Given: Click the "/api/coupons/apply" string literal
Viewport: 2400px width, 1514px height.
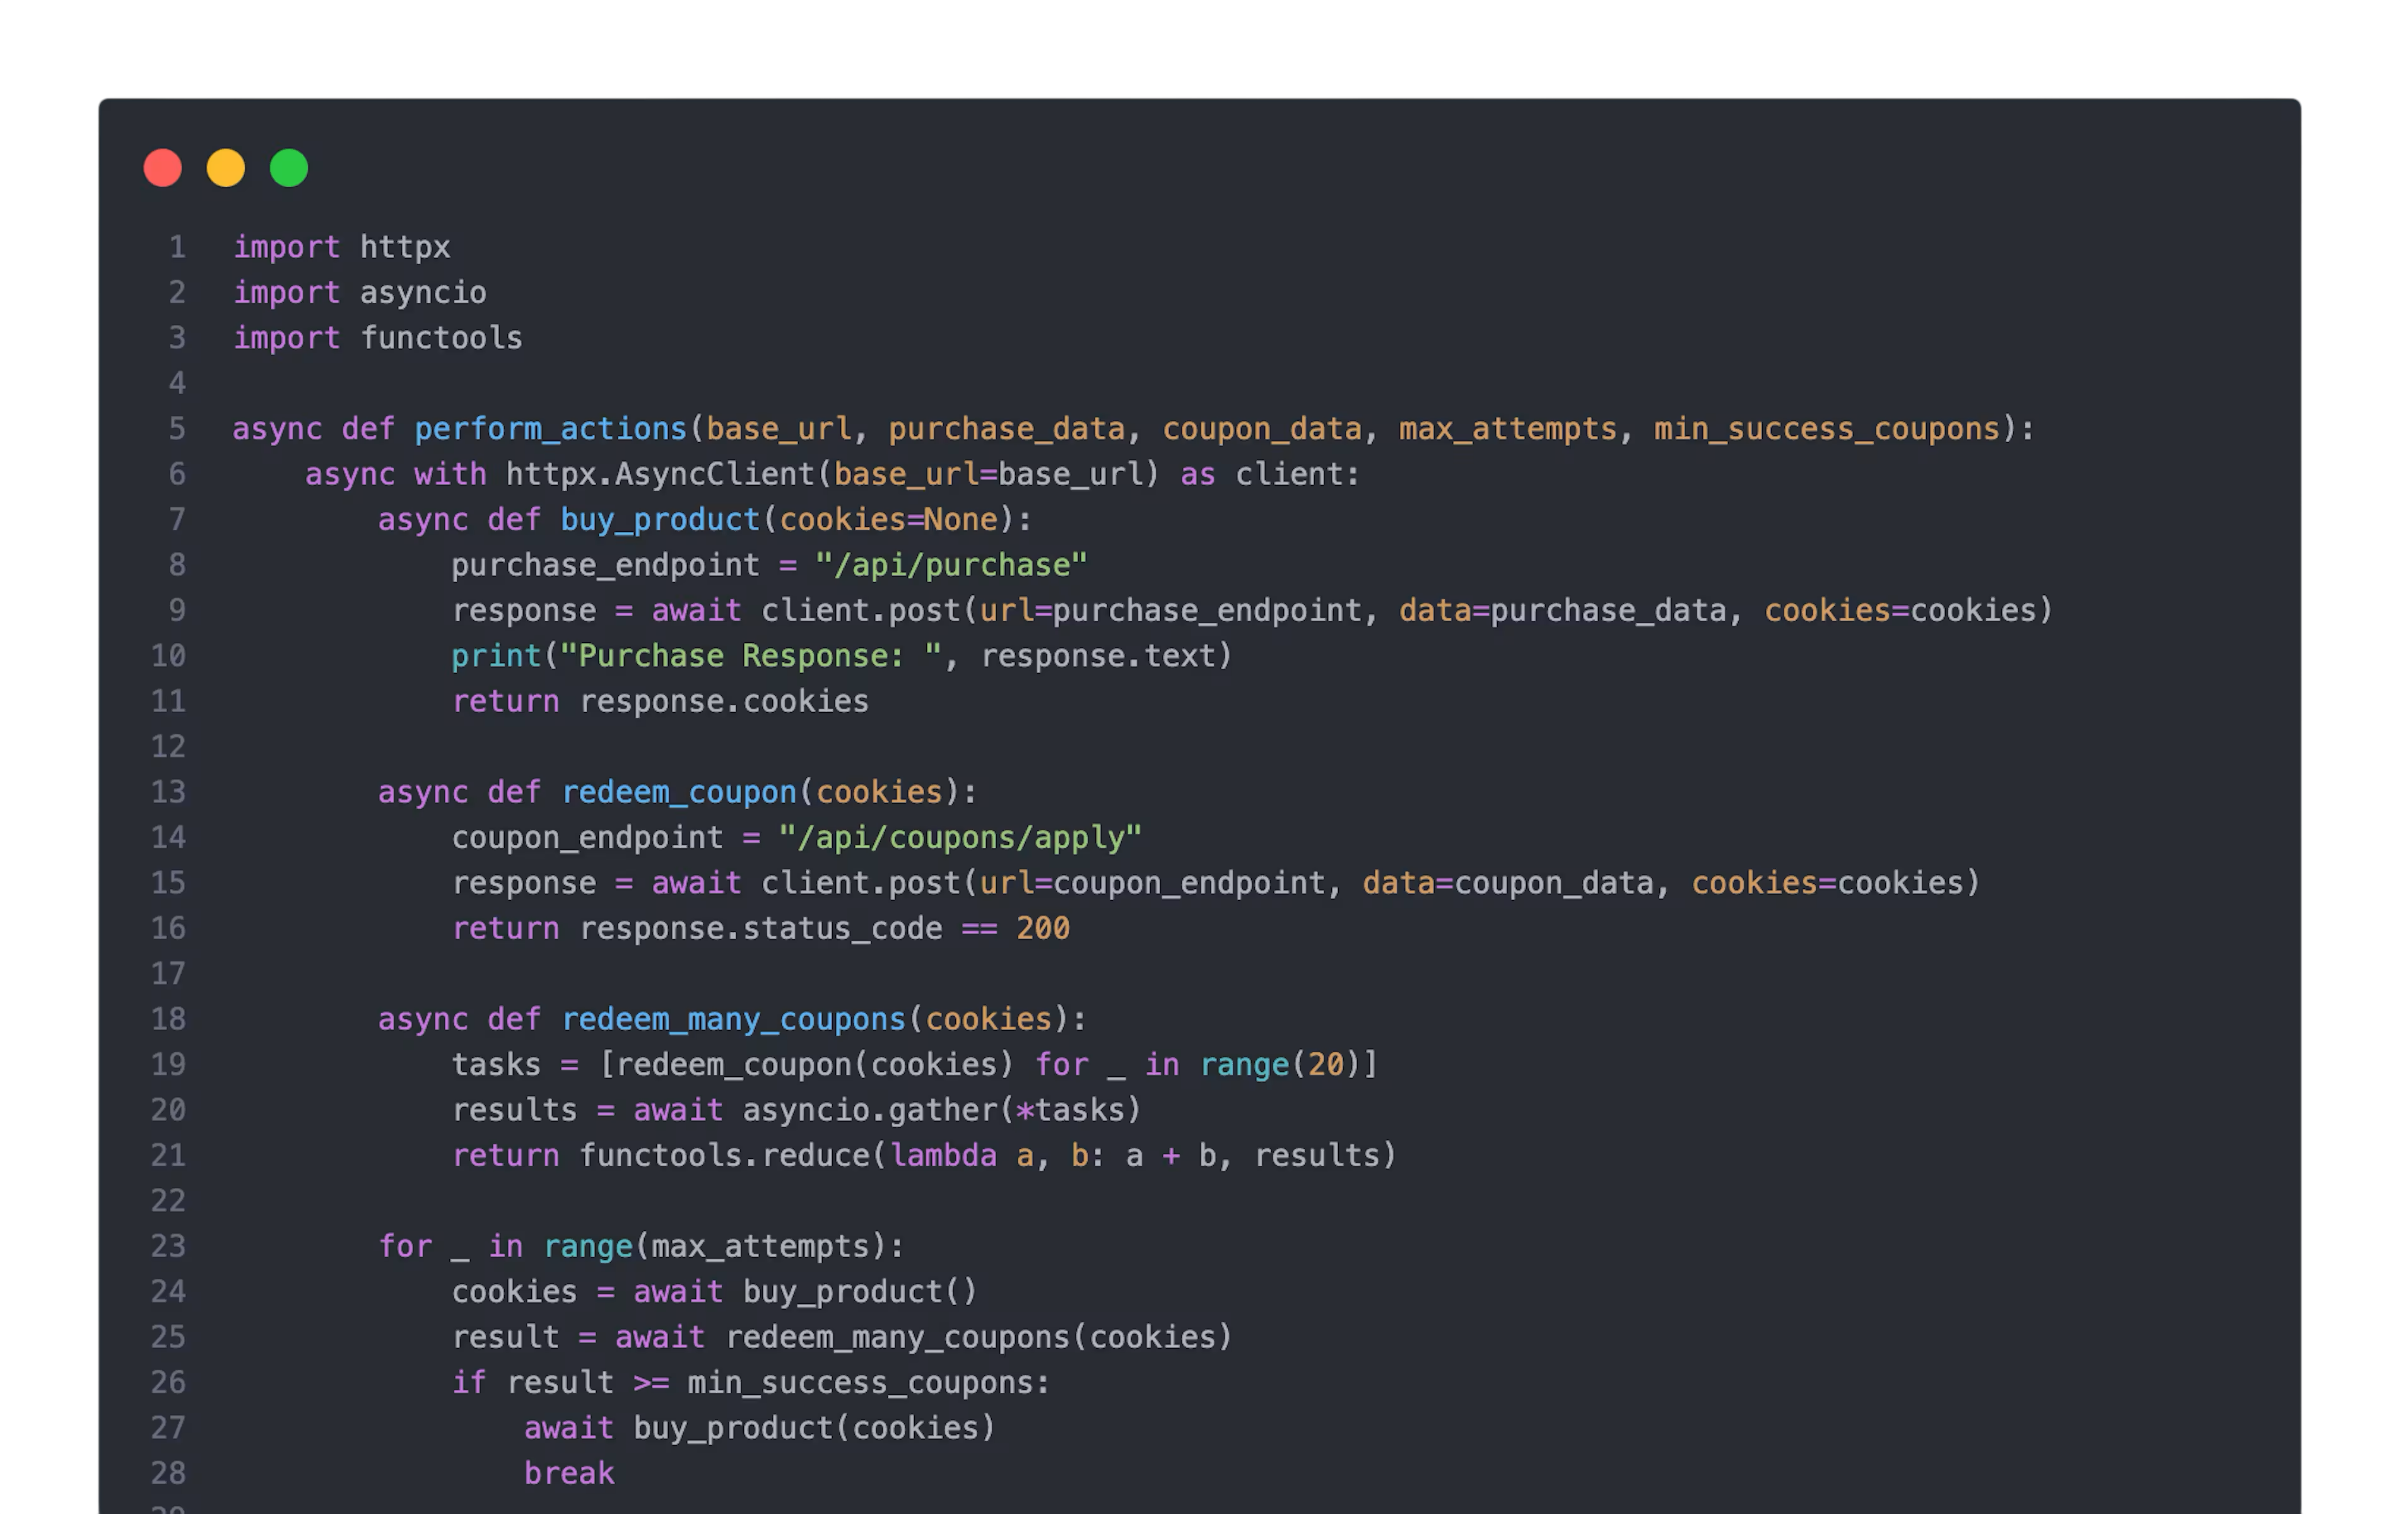Looking at the screenshot, I should pyautogui.click(x=960, y=837).
